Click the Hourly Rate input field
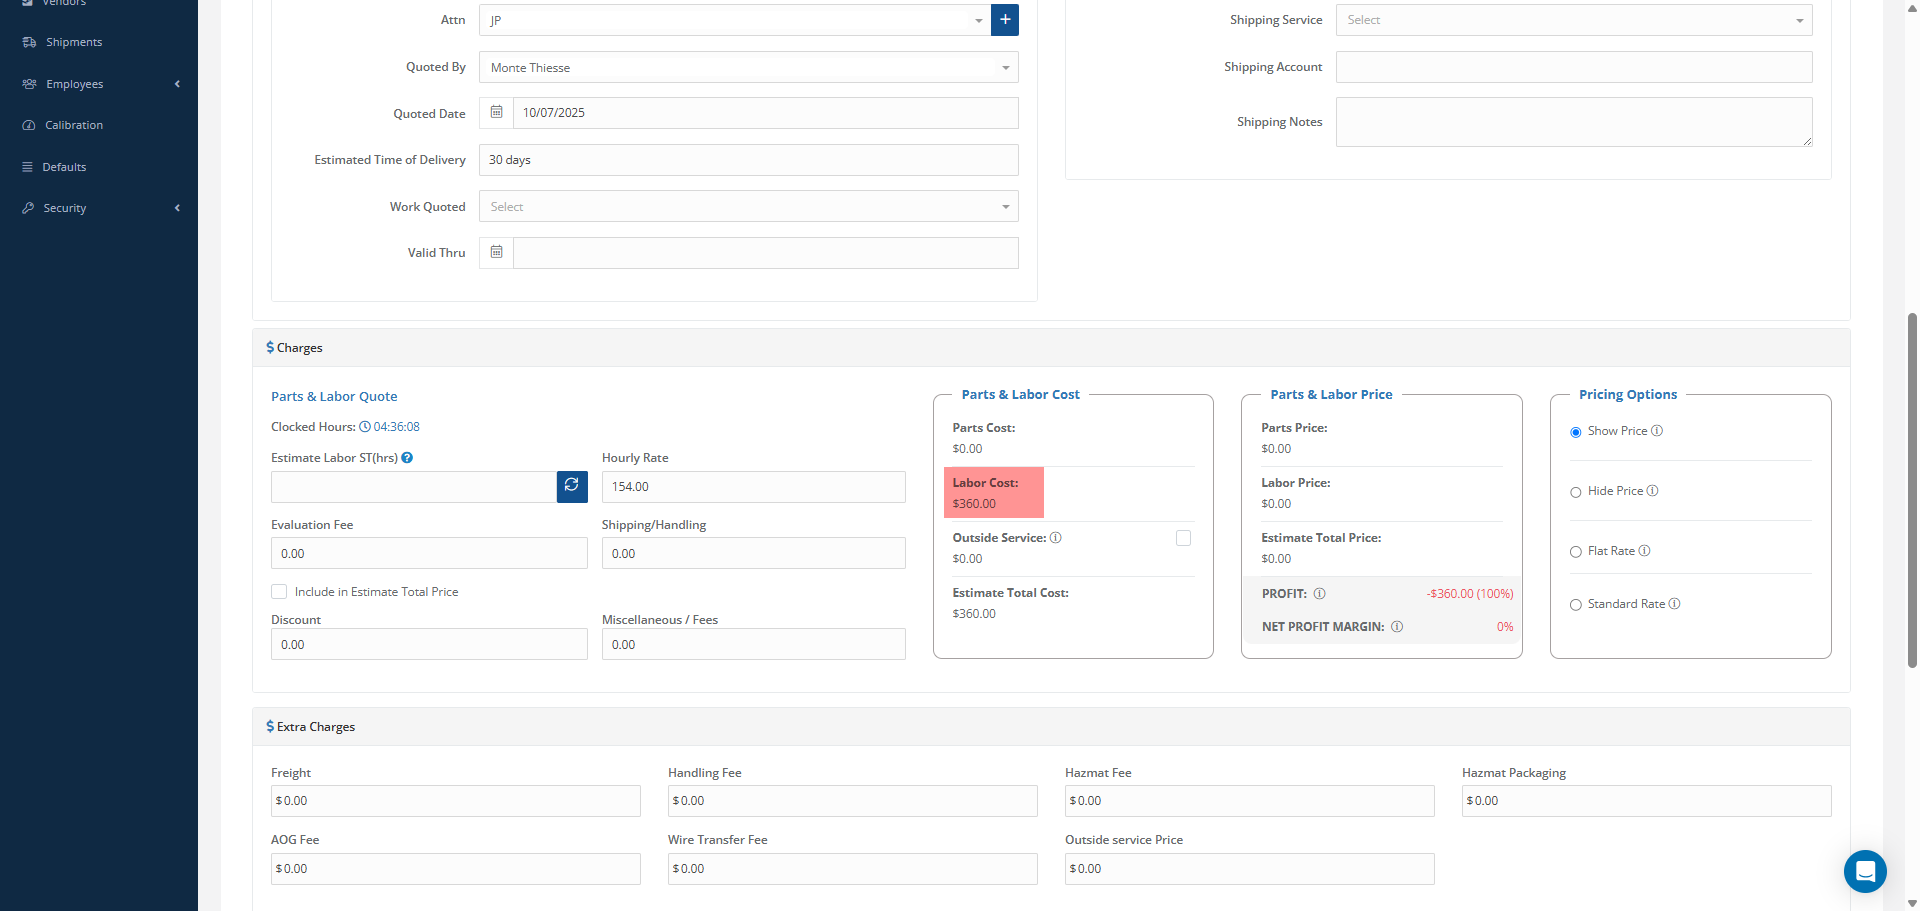The width and height of the screenshot is (1920, 911). pyautogui.click(x=753, y=487)
